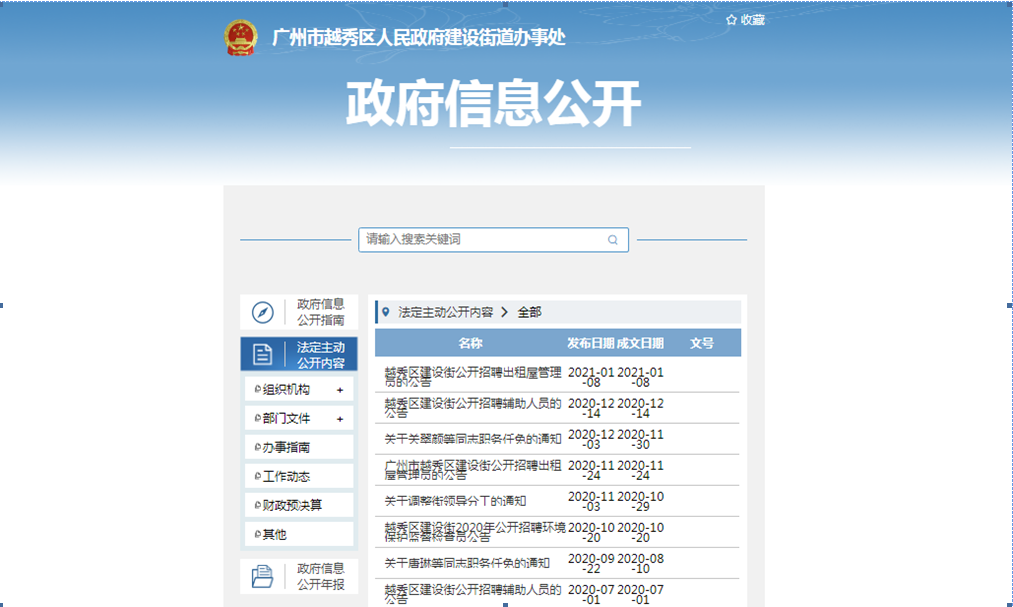Viewport: 1013px width, 607px height.
Task: Click the folder icon for 政府信息公开年报
Action: pos(262,576)
